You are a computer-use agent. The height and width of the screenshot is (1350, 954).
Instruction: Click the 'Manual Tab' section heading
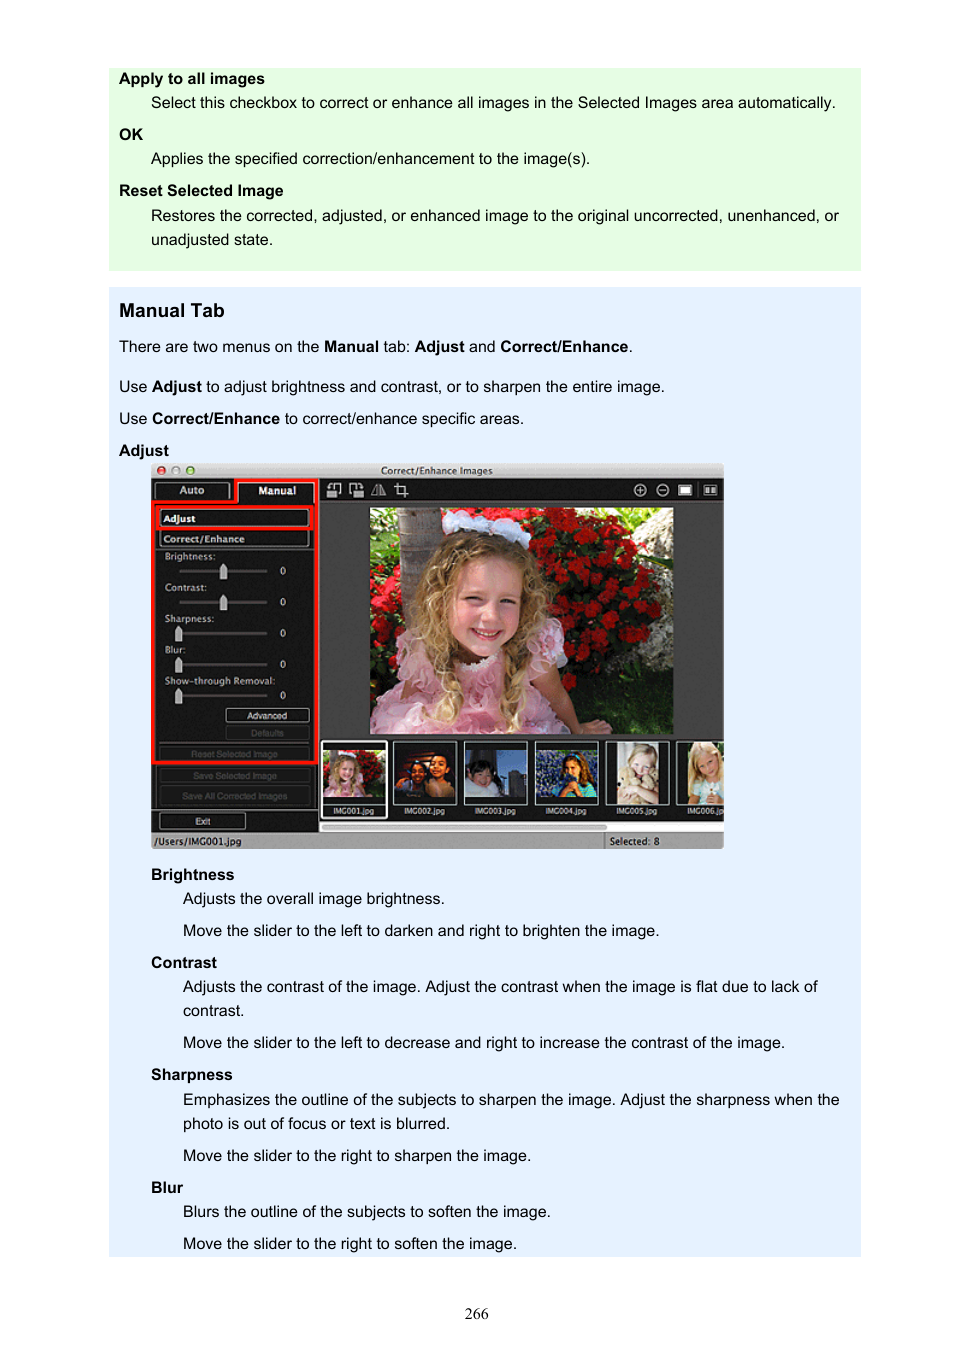[x=172, y=311]
